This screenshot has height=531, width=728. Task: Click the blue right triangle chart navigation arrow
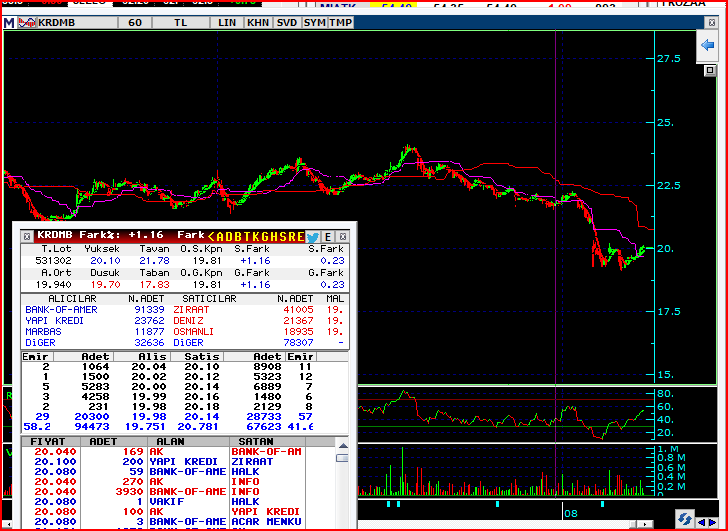[712, 522]
